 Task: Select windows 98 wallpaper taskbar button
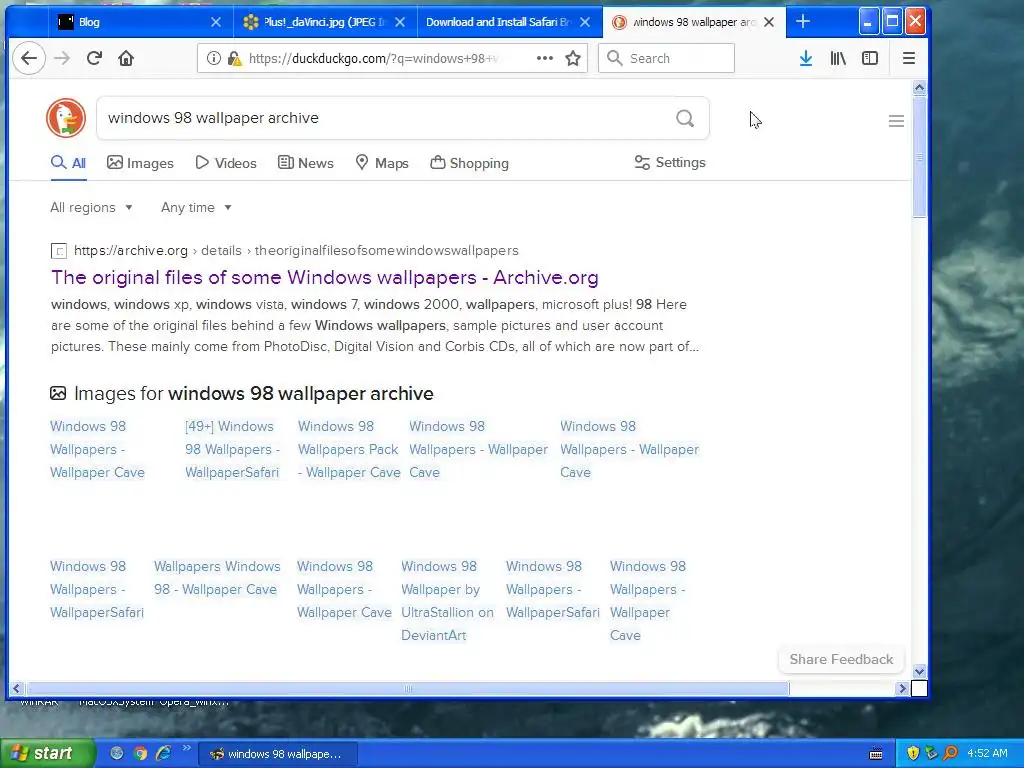pos(278,754)
